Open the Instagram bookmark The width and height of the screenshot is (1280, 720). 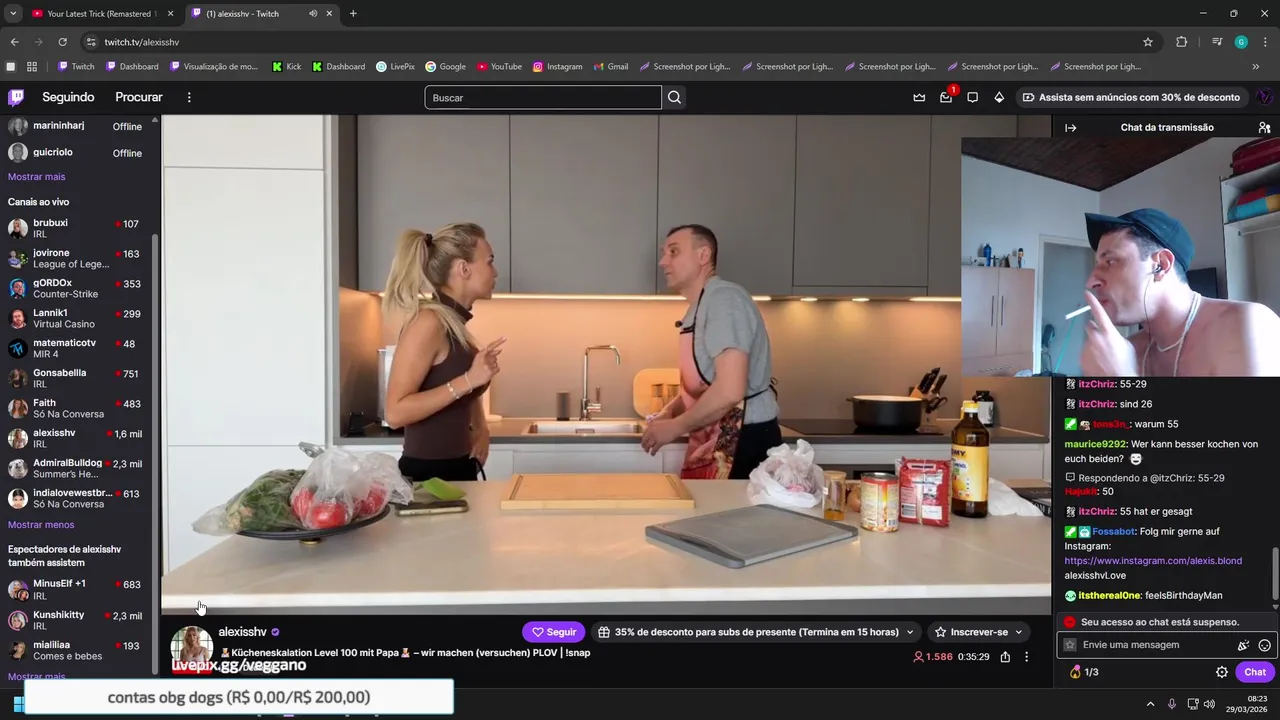(x=557, y=66)
